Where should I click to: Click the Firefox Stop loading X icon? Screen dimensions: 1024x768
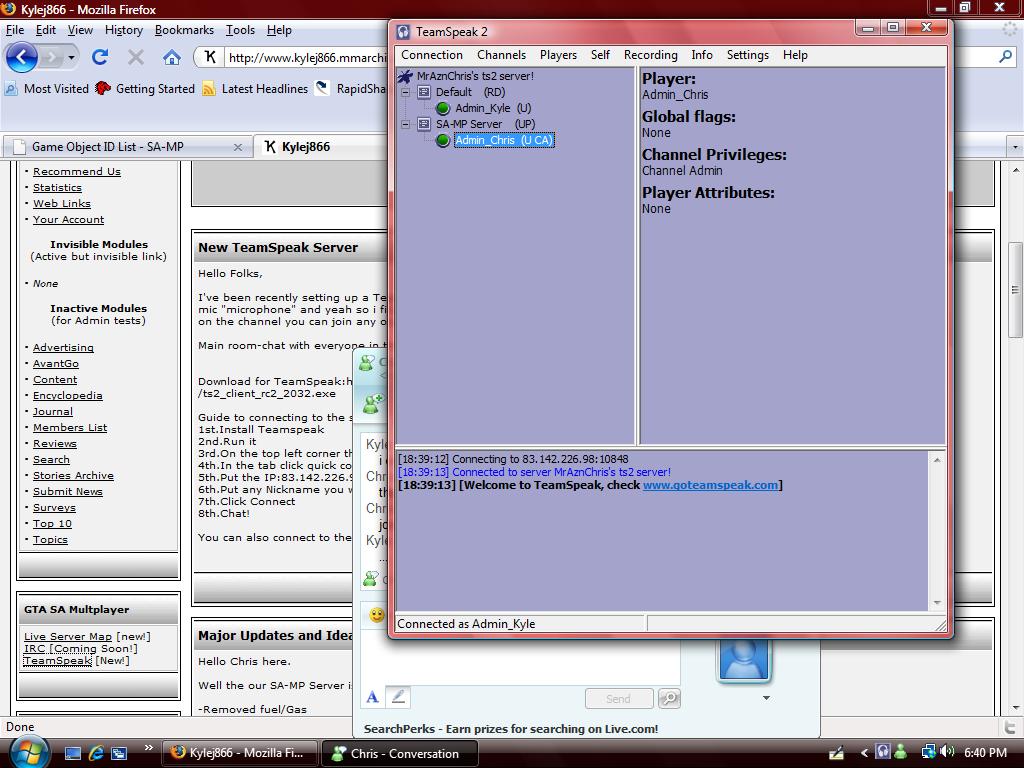point(136,57)
